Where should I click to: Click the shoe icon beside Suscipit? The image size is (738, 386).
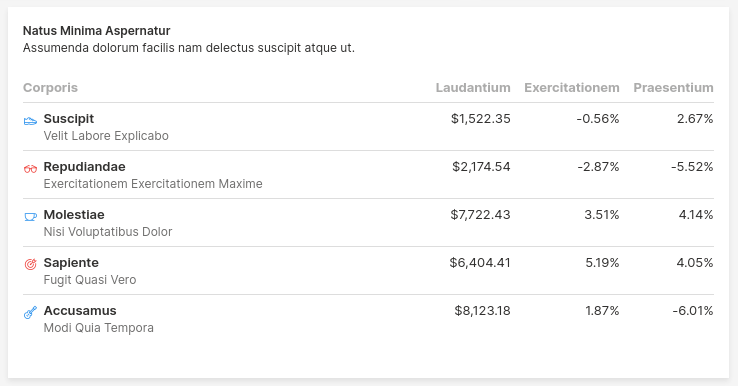tap(30, 121)
